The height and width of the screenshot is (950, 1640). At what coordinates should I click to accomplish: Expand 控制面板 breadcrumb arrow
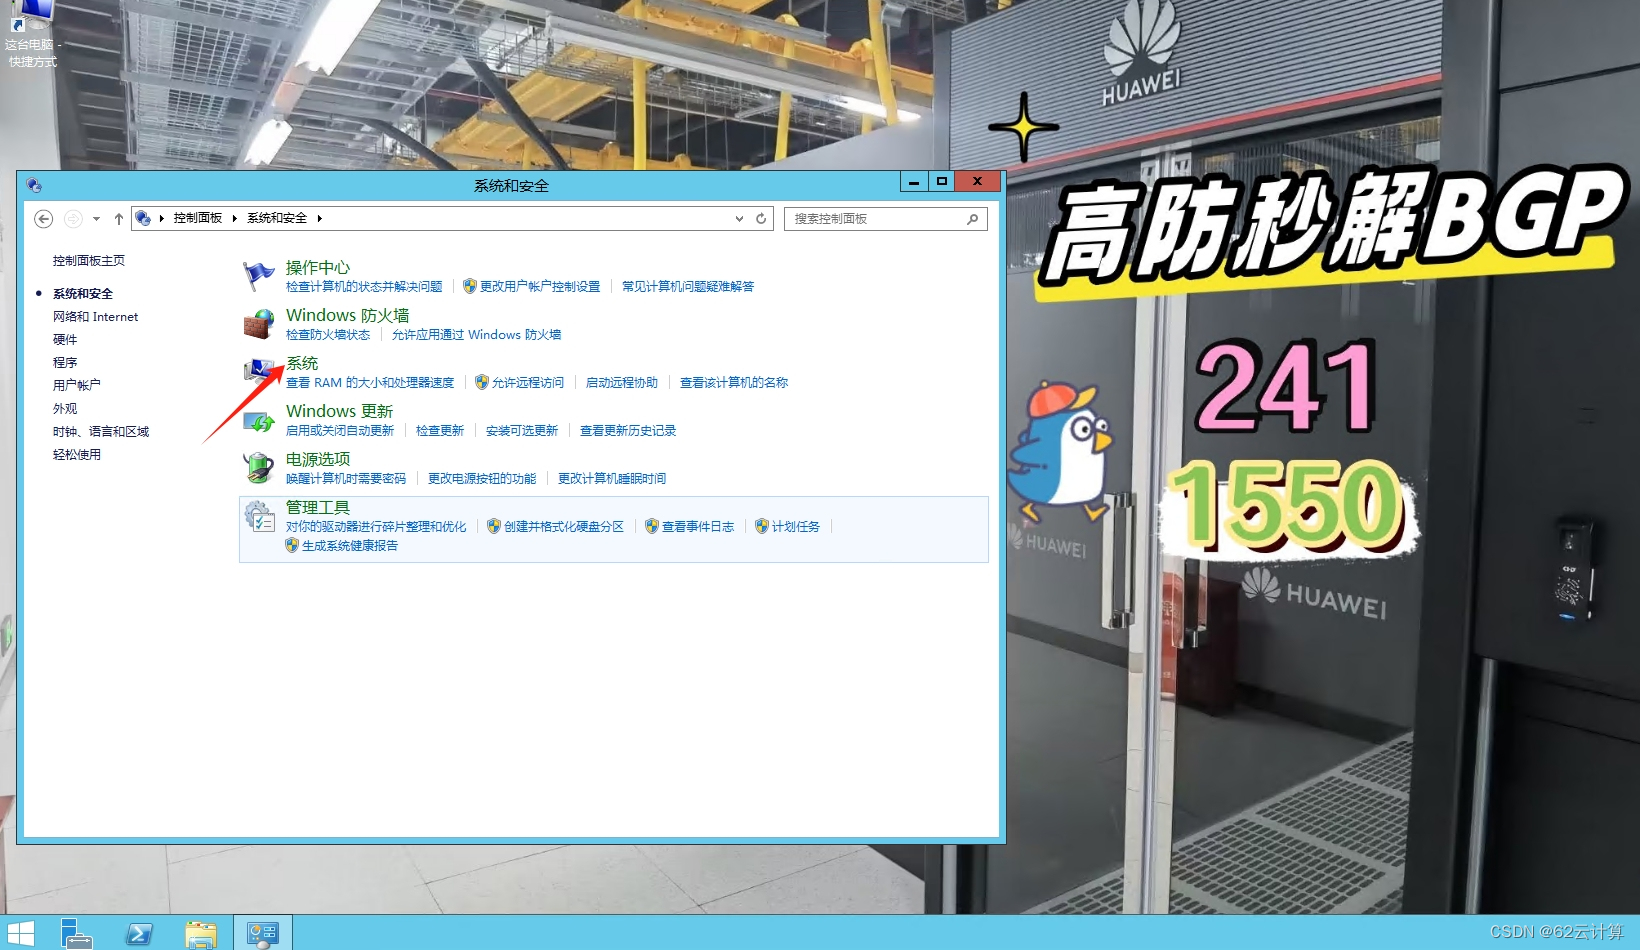(234, 218)
